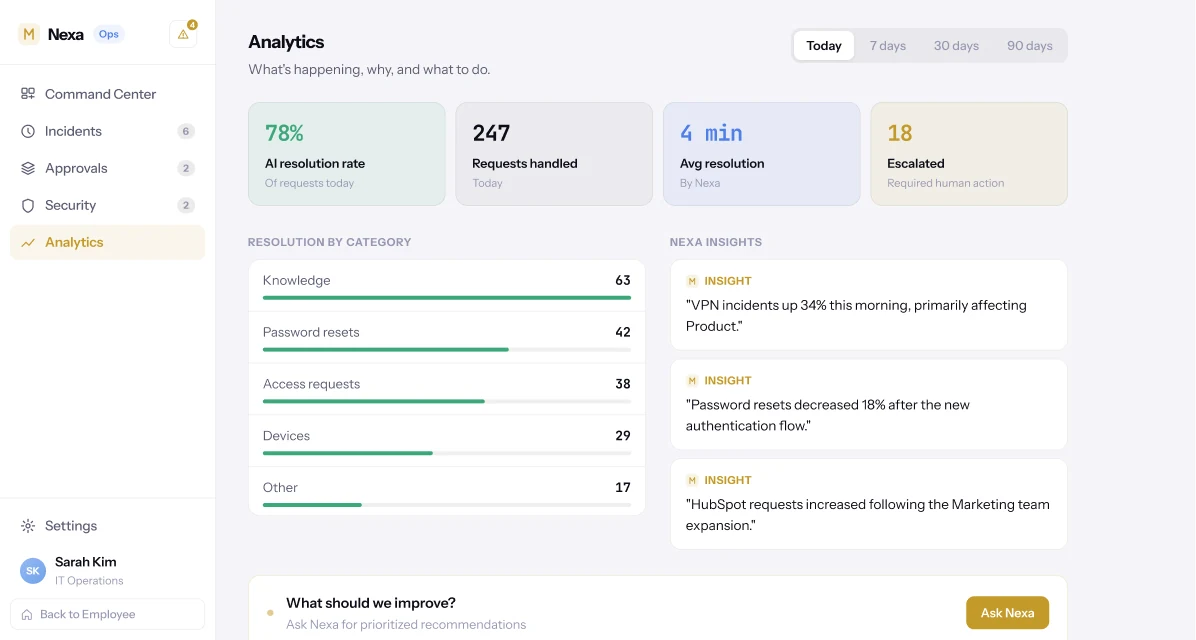Open Settings from the sidebar

click(x=108, y=526)
